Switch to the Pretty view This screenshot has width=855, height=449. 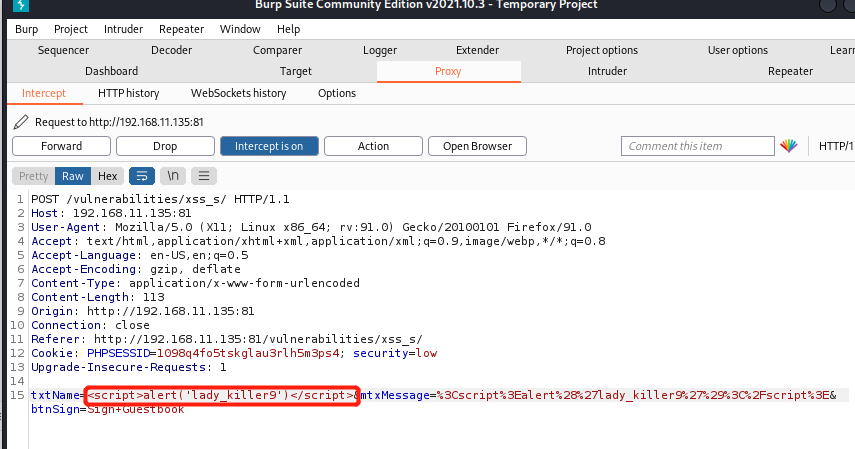(33, 176)
